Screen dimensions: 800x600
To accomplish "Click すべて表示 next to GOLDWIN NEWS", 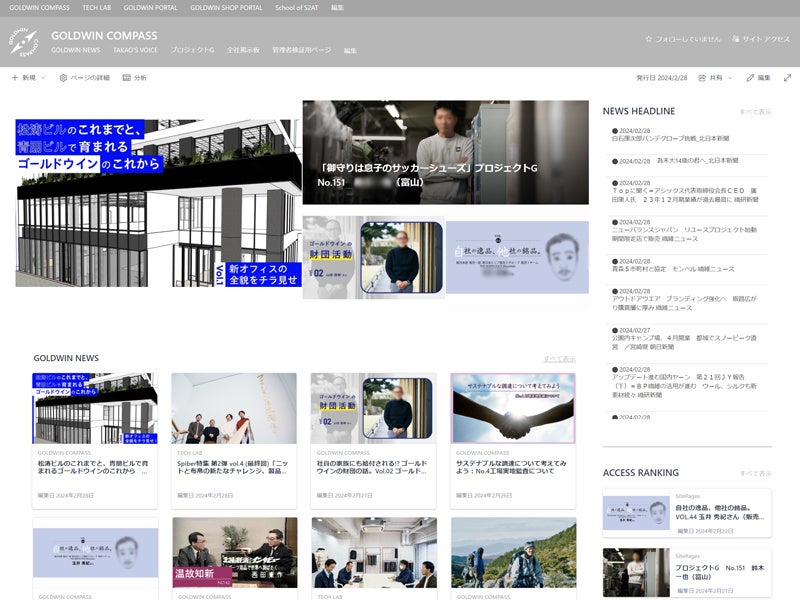I will [x=560, y=359].
